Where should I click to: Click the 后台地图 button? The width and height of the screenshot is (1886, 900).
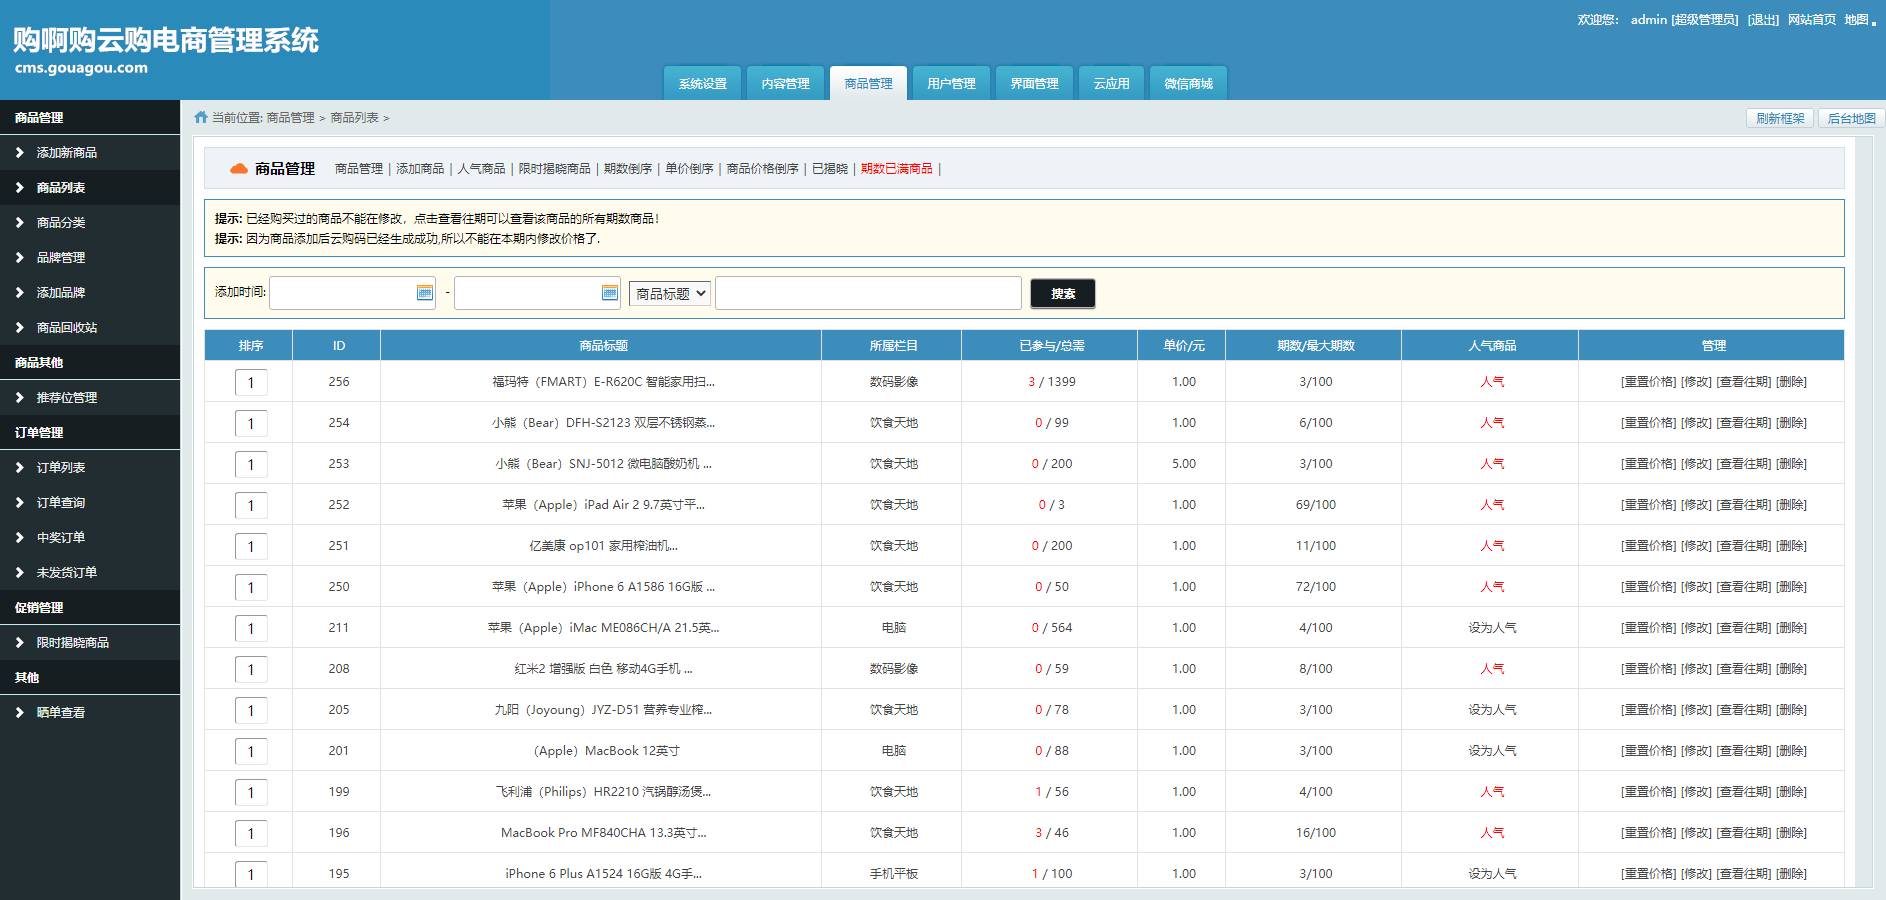tap(1851, 118)
